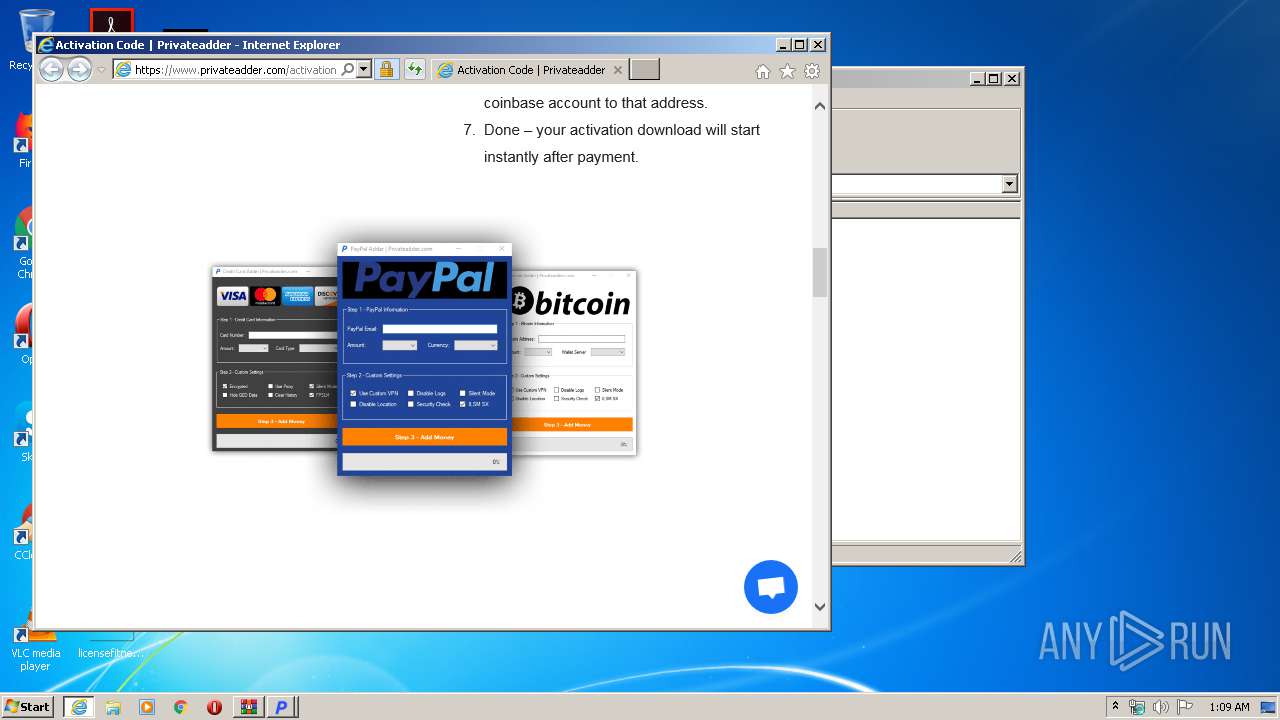Image resolution: width=1280 pixels, height=720 pixels.
Task: Toggle Use Custom VPN in PayPal Adder
Action: coord(353,393)
